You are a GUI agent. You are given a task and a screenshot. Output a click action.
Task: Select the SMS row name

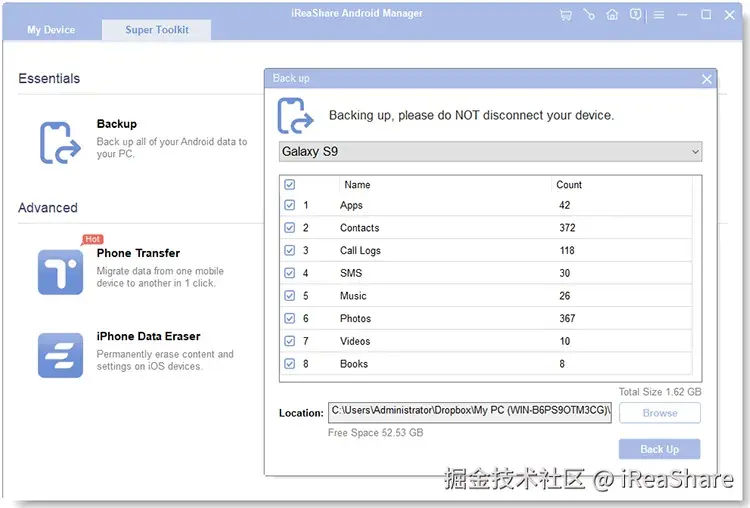click(351, 273)
